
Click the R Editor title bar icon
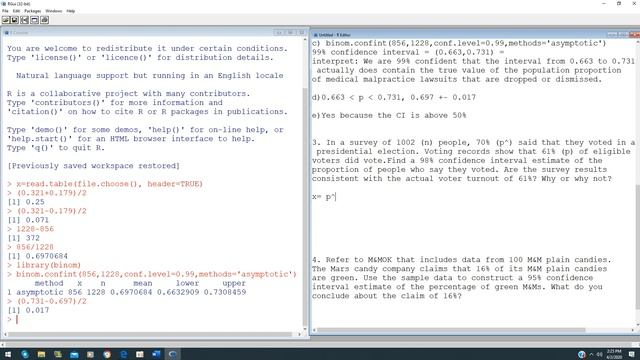(x=315, y=35)
